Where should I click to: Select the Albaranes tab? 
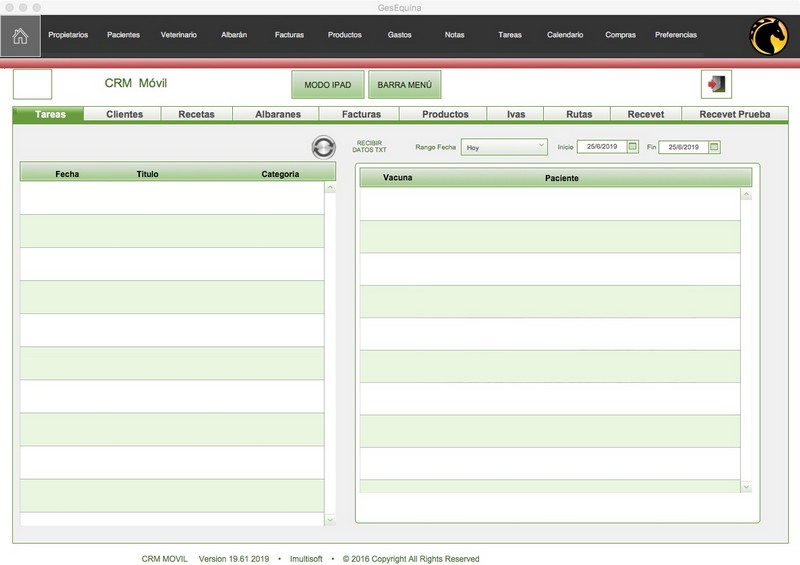pyautogui.click(x=278, y=114)
